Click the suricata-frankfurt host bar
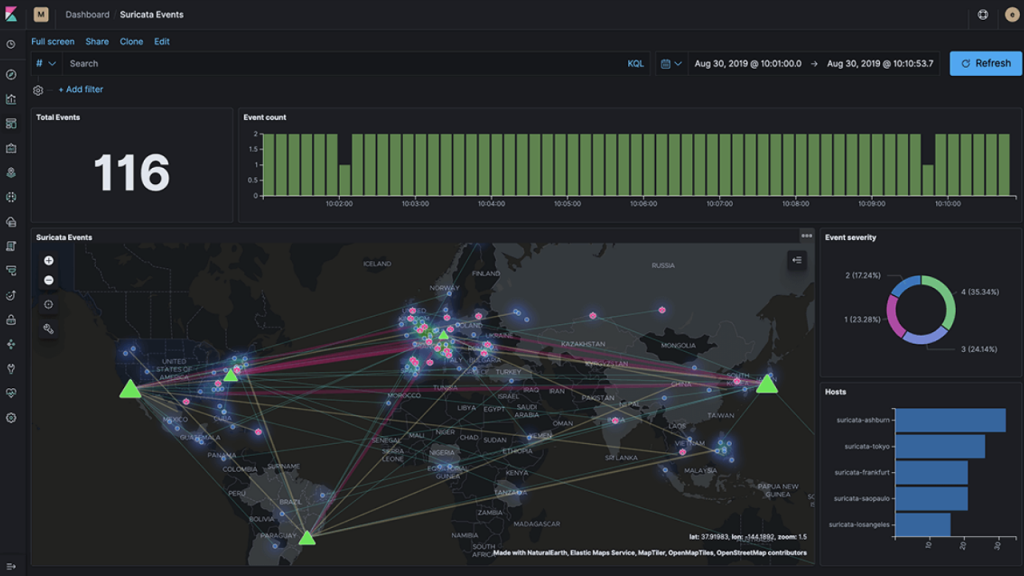The height and width of the screenshot is (576, 1024). coord(931,472)
